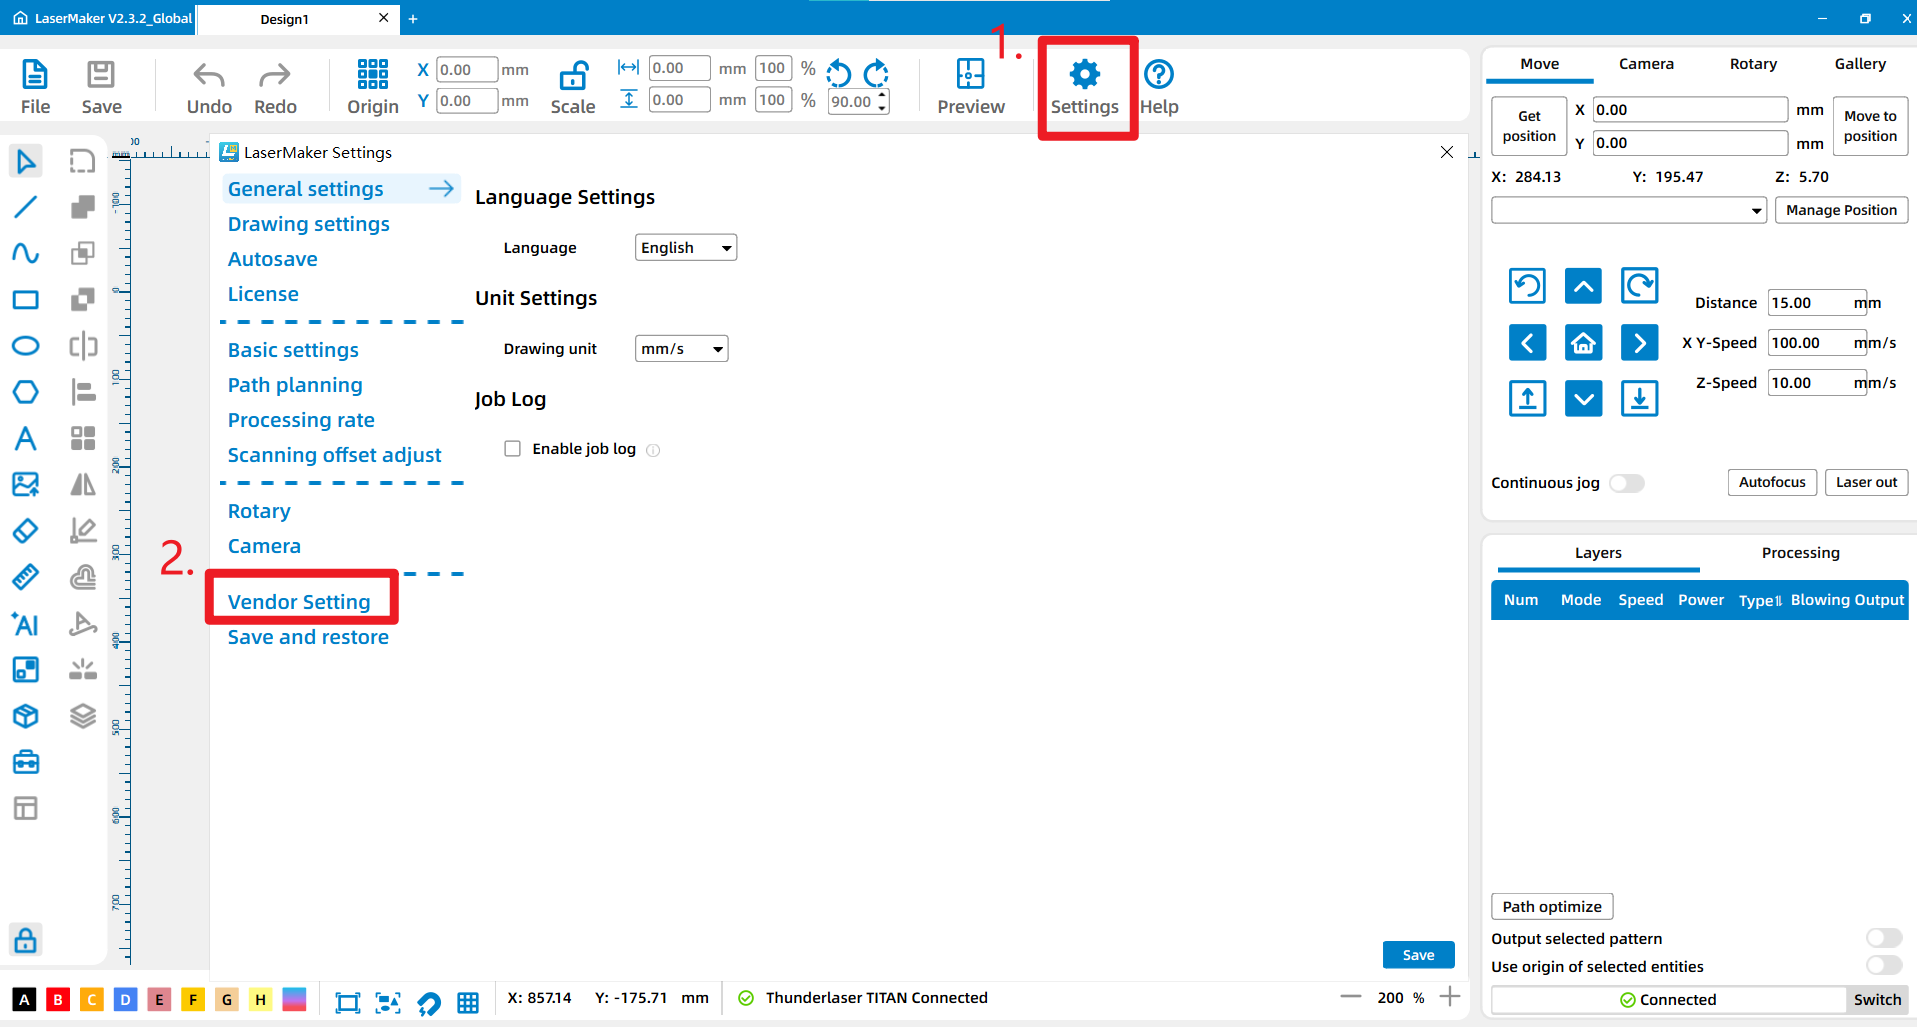
Task: Click the Undo icon
Action: [x=209, y=76]
